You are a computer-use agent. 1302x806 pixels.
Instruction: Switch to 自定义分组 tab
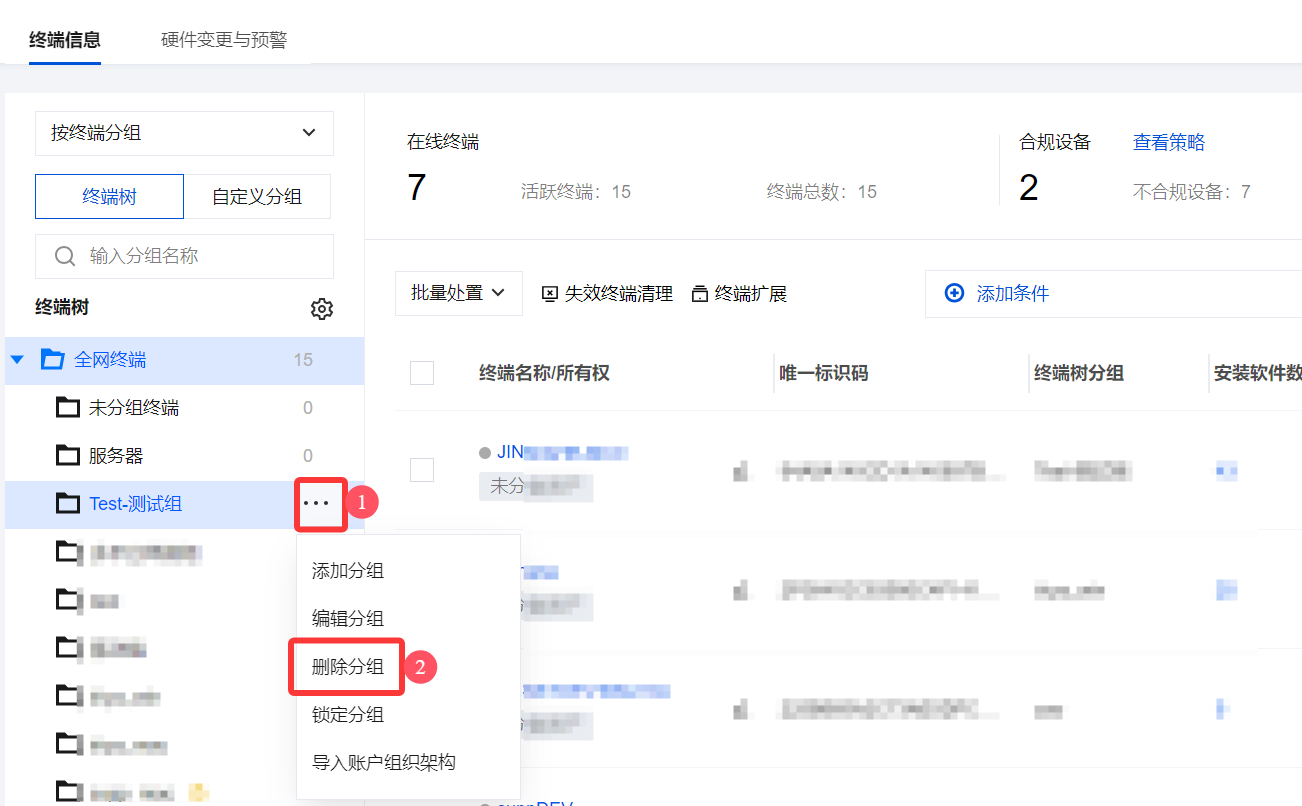tap(257, 196)
